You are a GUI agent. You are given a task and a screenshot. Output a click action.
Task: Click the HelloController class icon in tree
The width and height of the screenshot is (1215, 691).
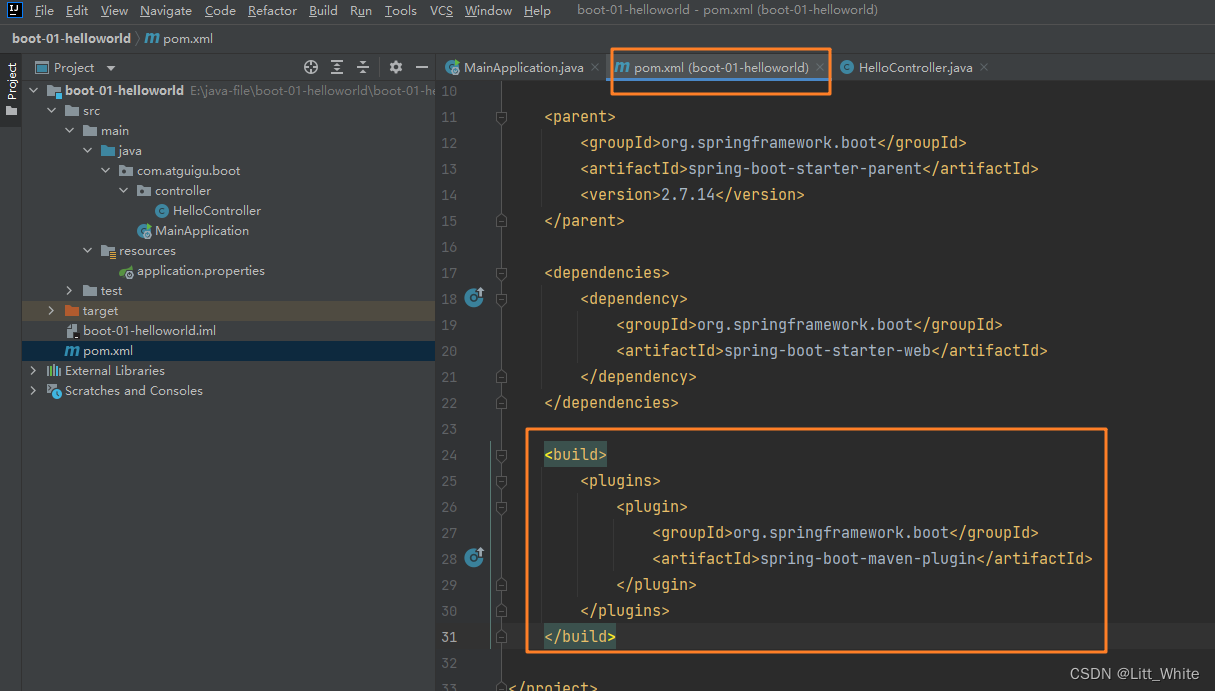[x=162, y=210]
